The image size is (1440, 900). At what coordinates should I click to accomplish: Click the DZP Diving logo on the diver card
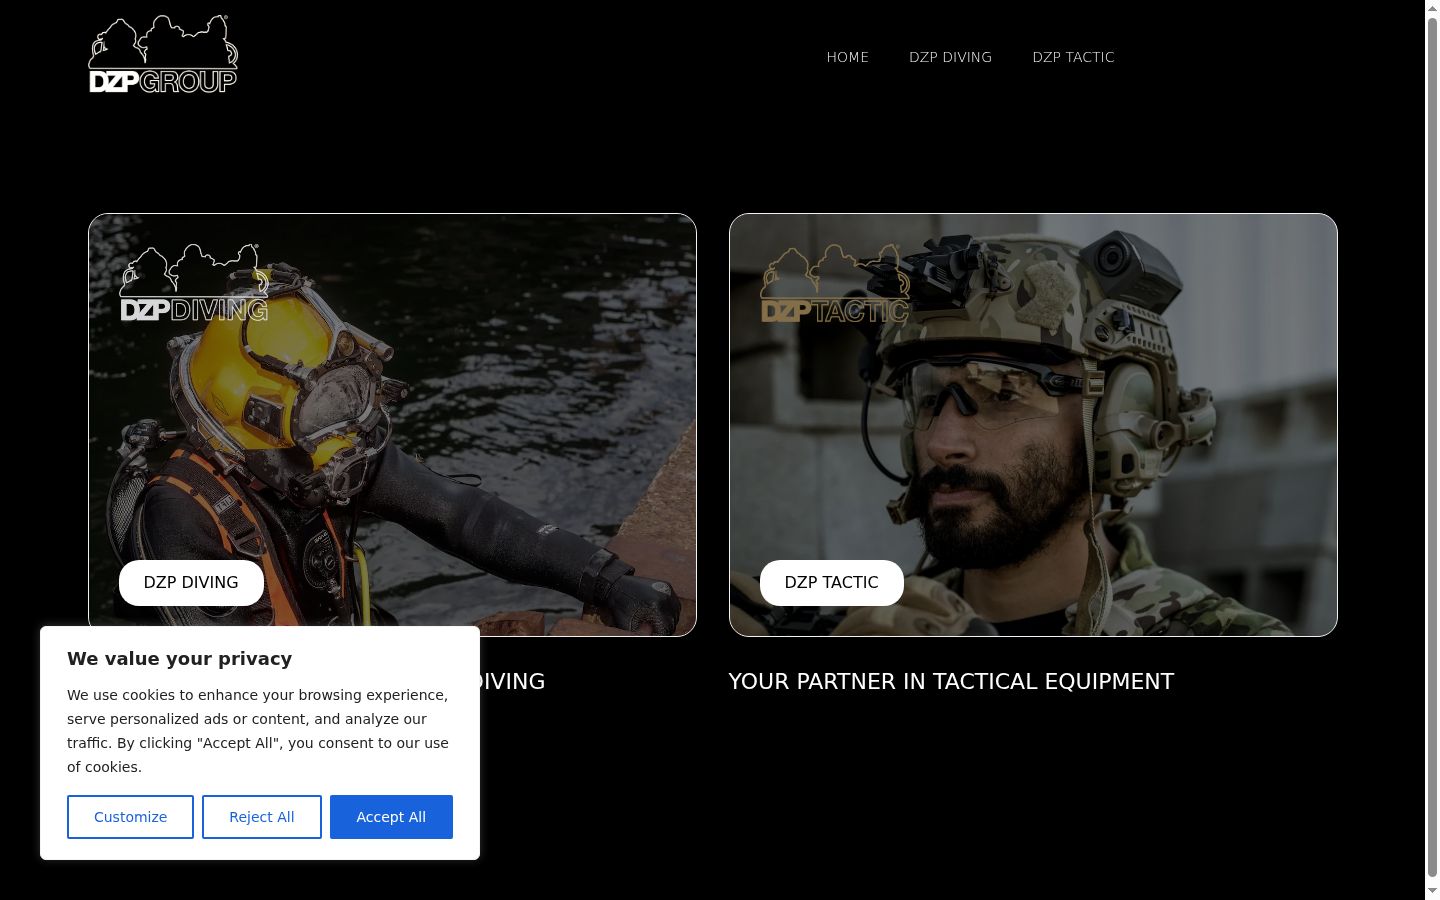[x=194, y=283]
